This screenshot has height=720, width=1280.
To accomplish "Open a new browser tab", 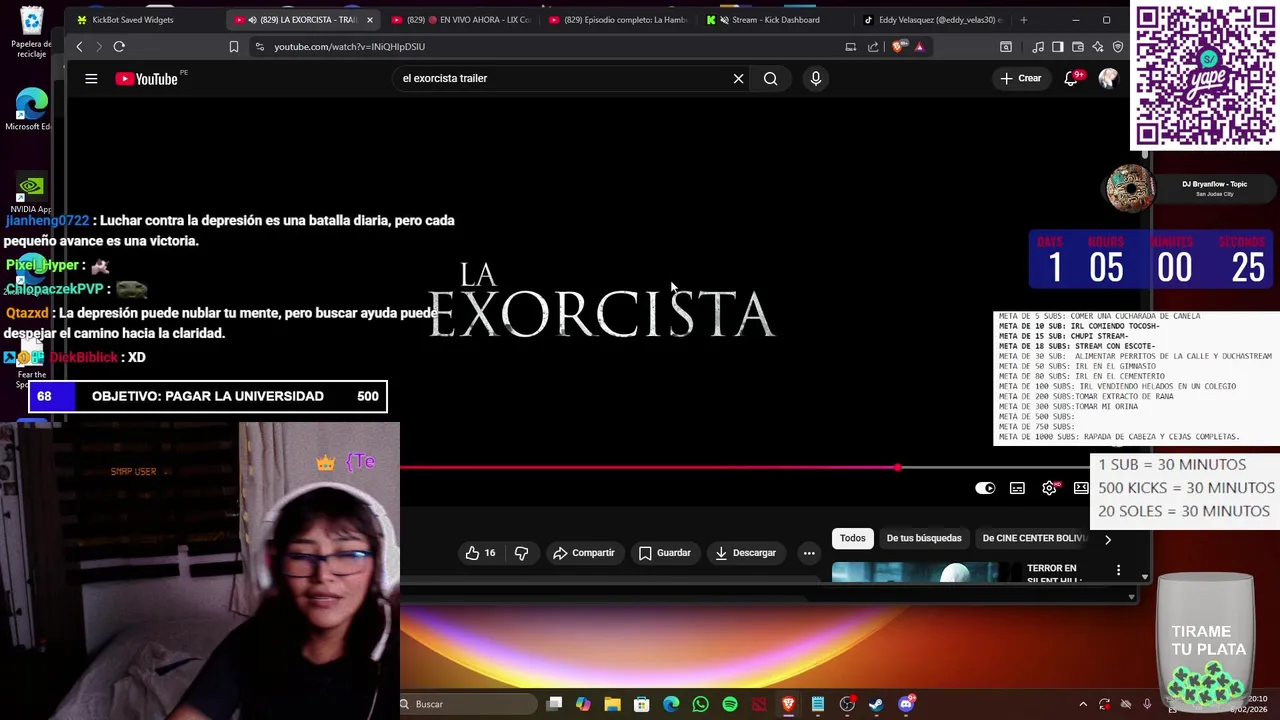I will 1023,20.
